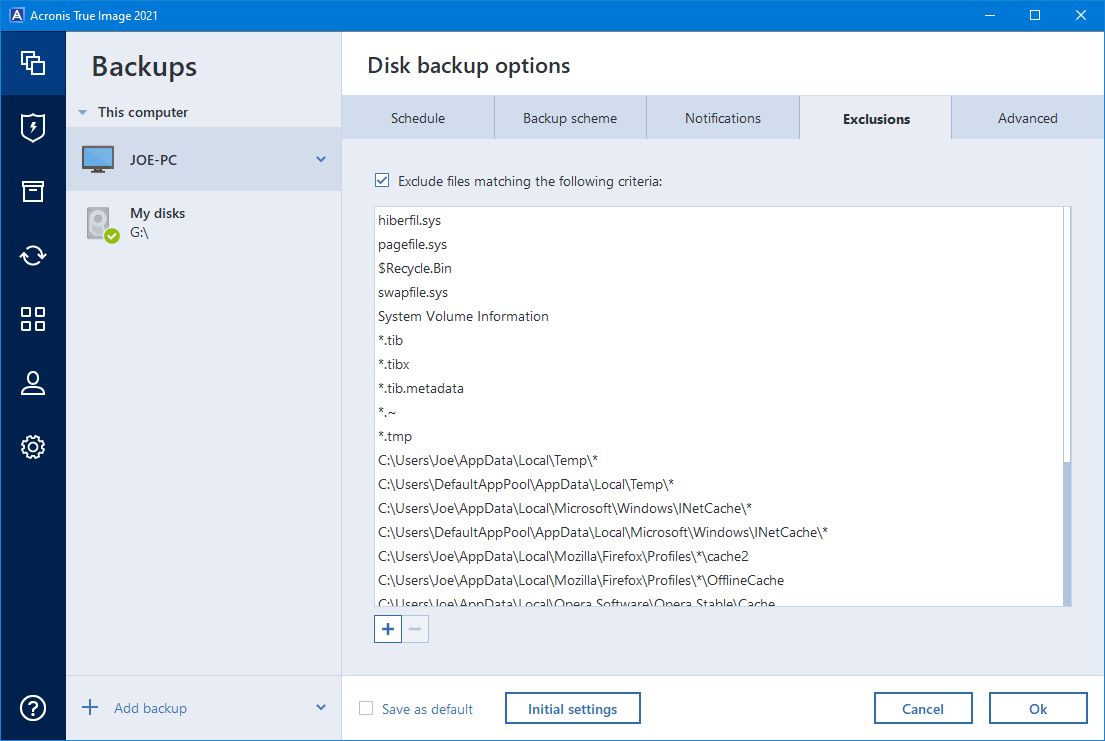Screen dimensions: 1105x741
Task: Maximize the Acronis True Image window
Action: (1035, 15)
